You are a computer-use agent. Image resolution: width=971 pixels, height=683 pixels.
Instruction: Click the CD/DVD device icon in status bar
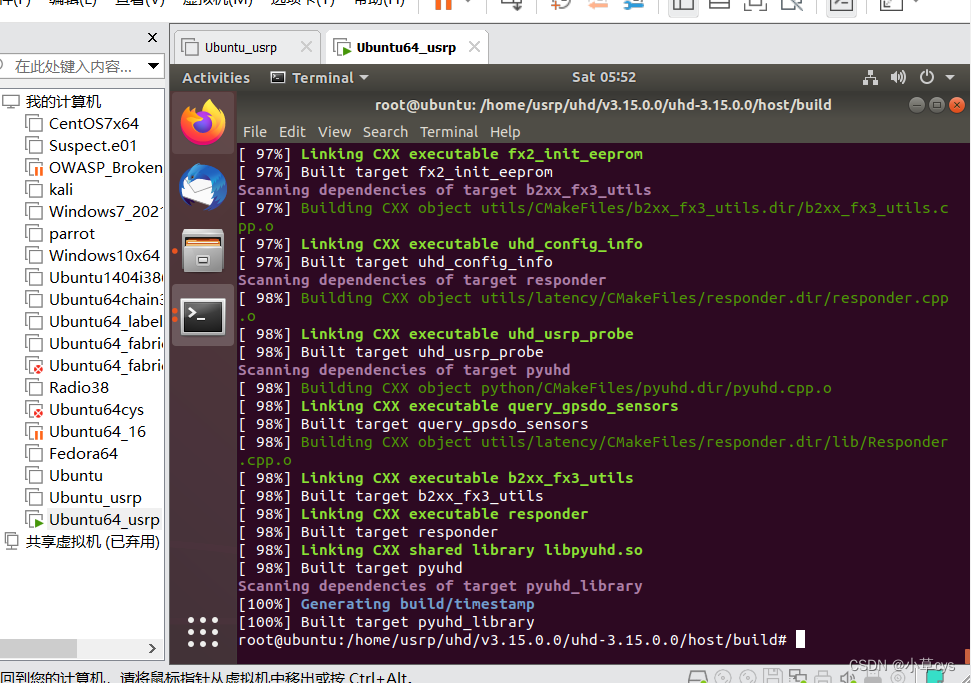[721, 677]
